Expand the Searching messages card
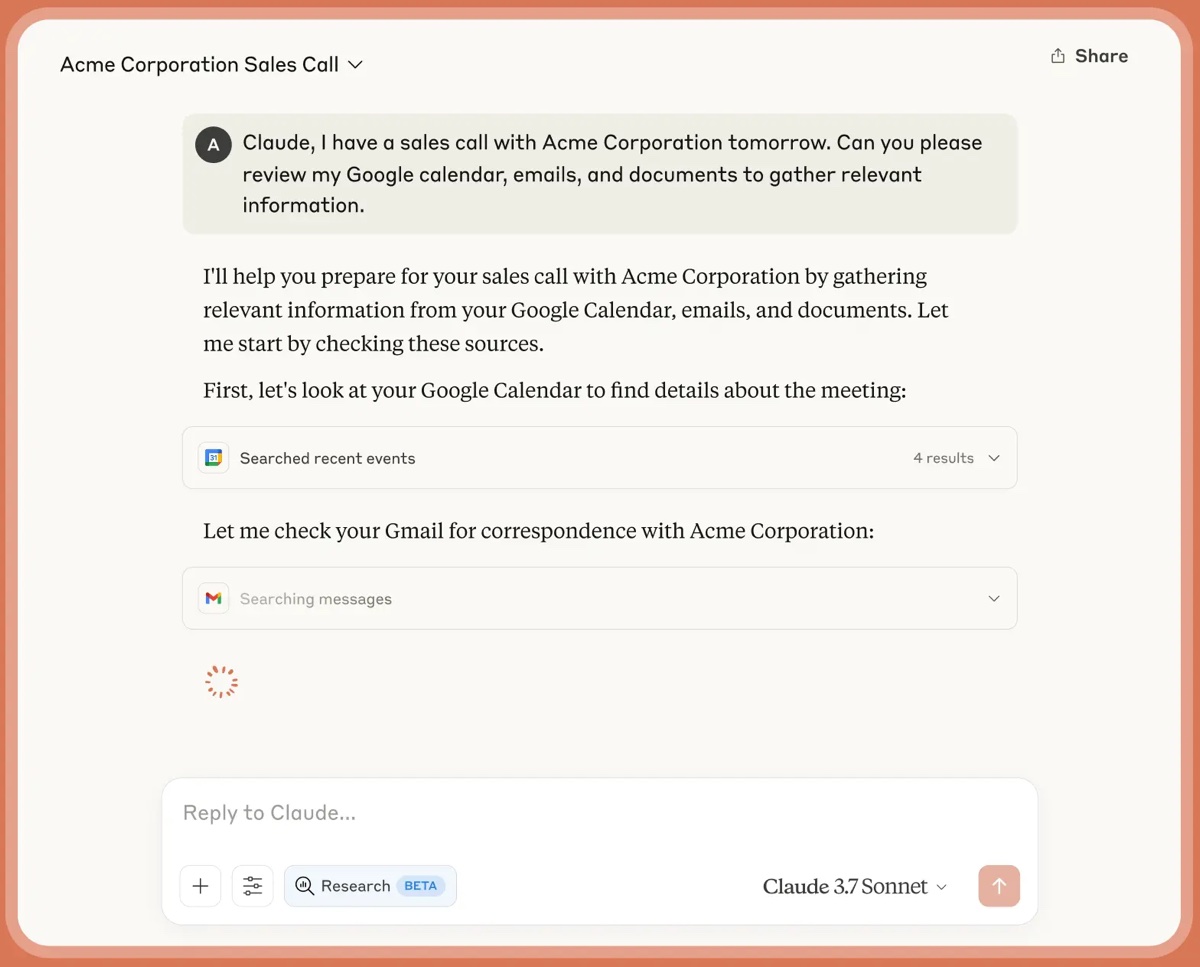1200x967 pixels. click(x=993, y=598)
